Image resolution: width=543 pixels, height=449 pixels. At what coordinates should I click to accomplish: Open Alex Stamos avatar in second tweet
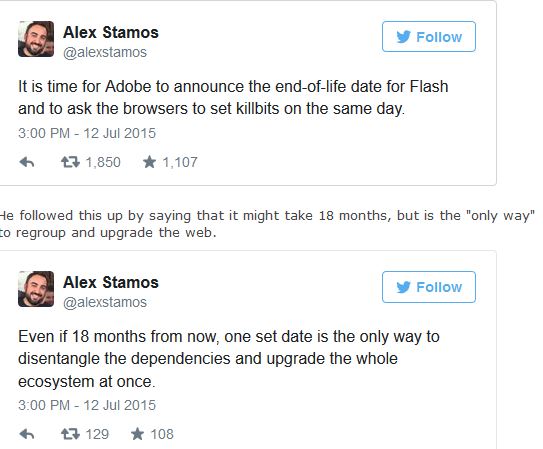[36, 289]
